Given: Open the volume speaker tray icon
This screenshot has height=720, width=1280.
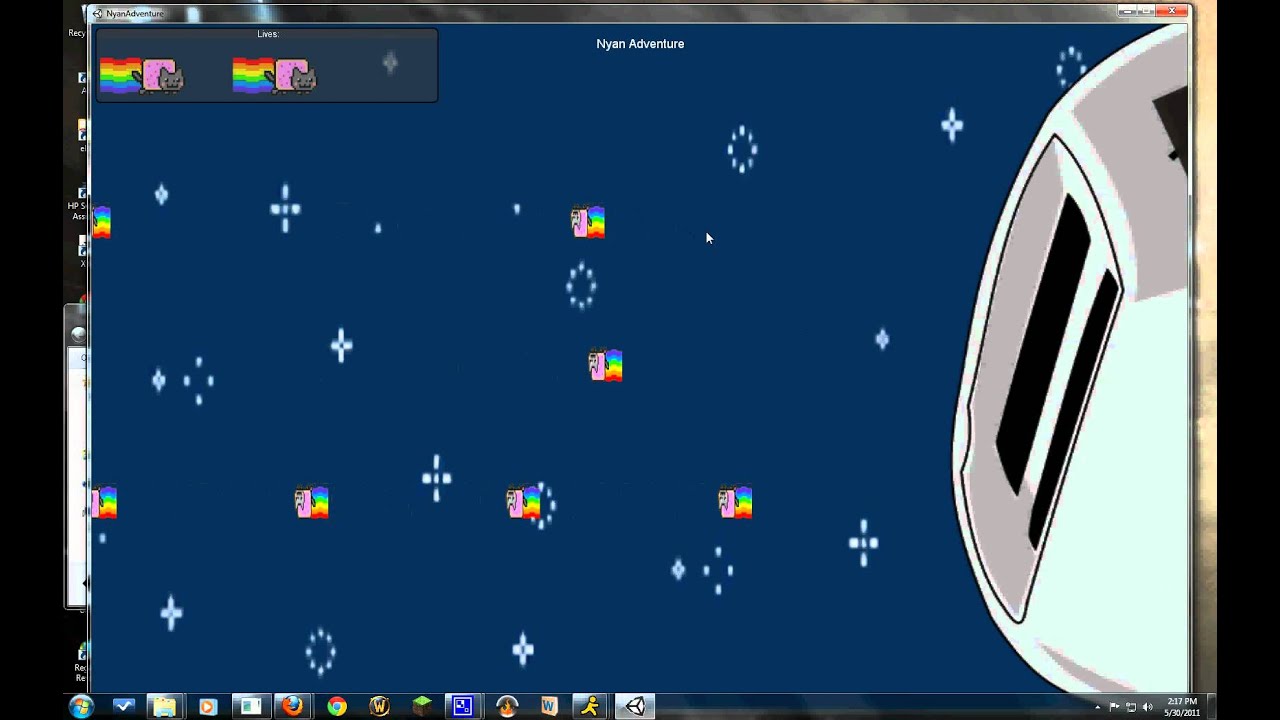Looking at the screenshot, I should click(1147, 707).
